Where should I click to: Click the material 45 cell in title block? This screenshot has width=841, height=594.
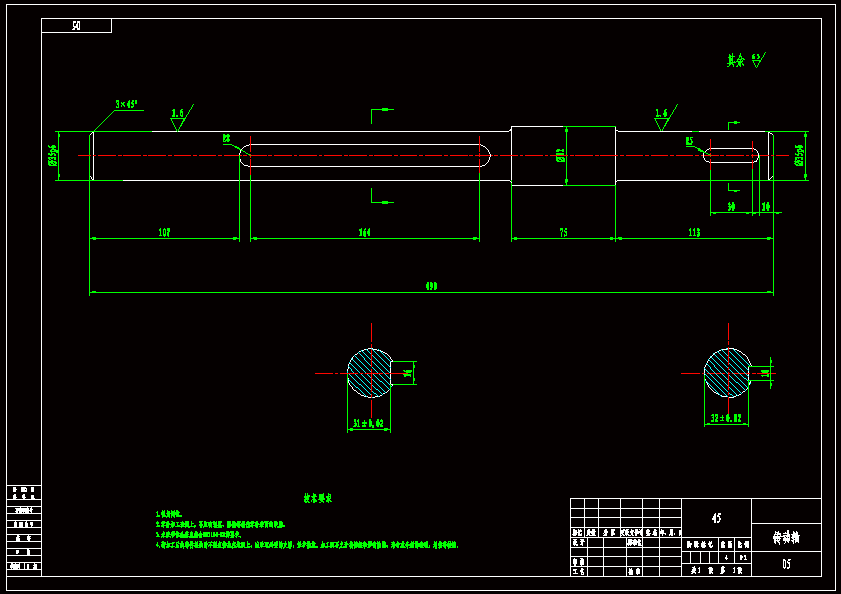pyautogui.click(x=716, y=518)
